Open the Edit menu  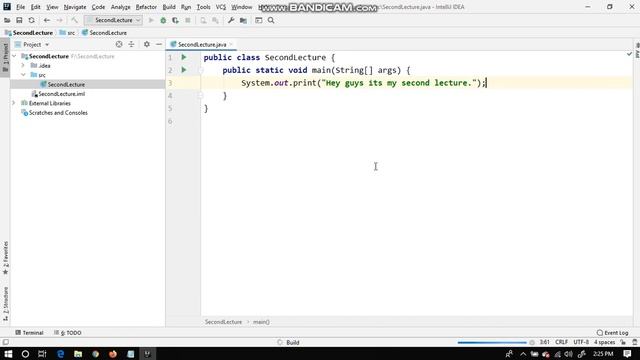click(36, 7)
